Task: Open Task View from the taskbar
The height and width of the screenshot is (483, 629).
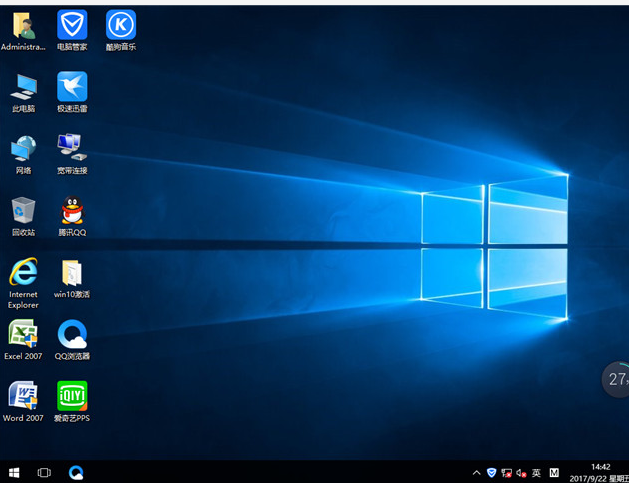Action: pyautogui.click(x=44, y=472)
